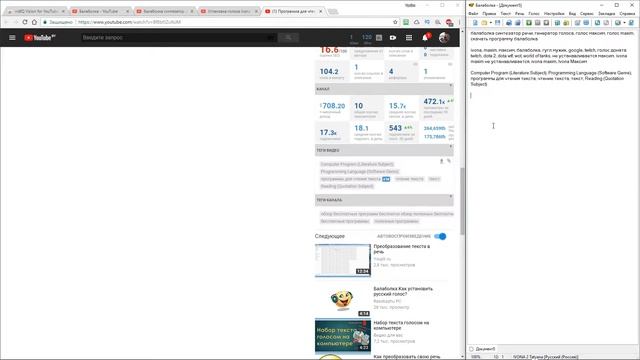
Task: Click the Computer Program (Literature Subject) tag
Action: pyautogui.click(x=357, y=164)
